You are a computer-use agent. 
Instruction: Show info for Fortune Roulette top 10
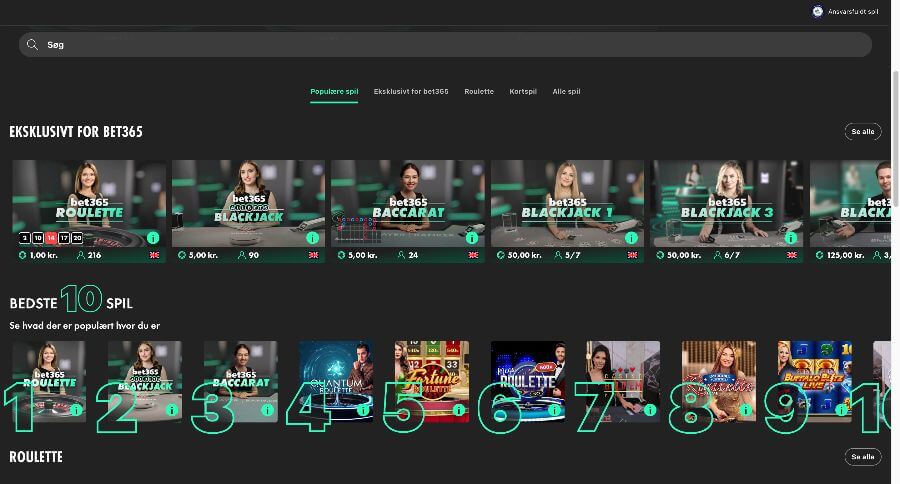[x=459, y=410]
